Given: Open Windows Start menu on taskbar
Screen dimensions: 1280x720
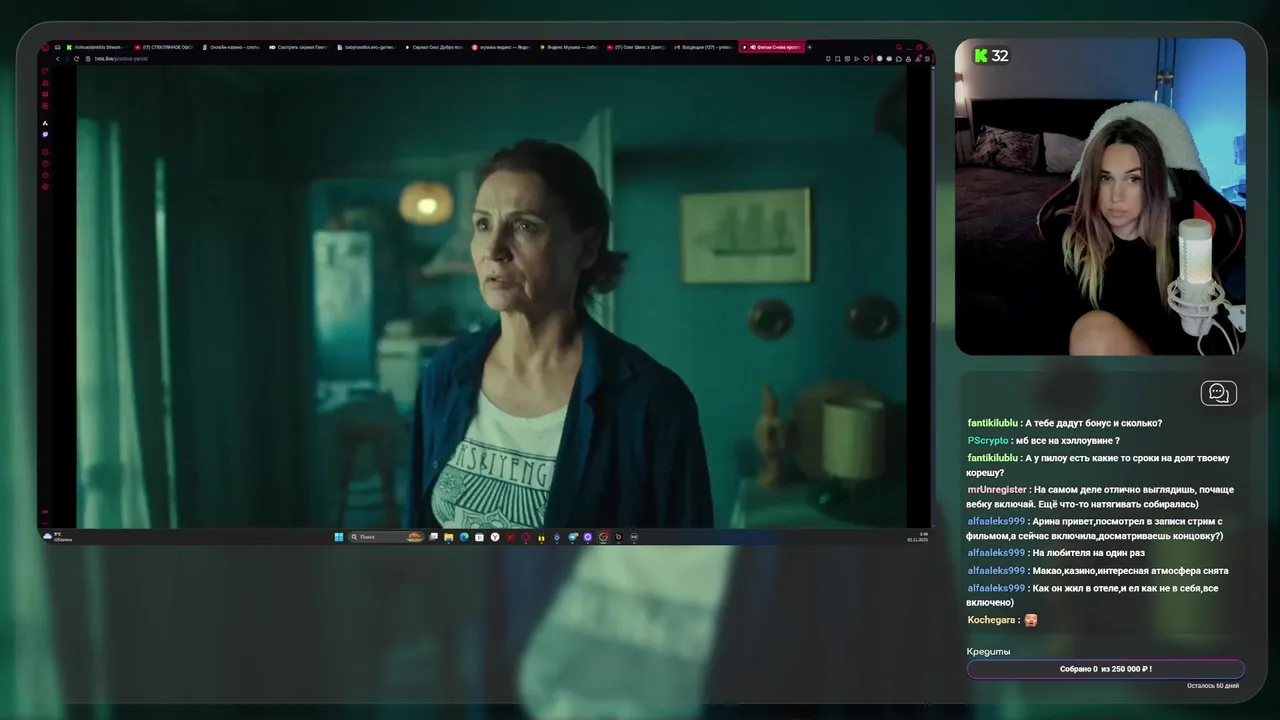Looking at the screenshot, I should pos(339,537).
